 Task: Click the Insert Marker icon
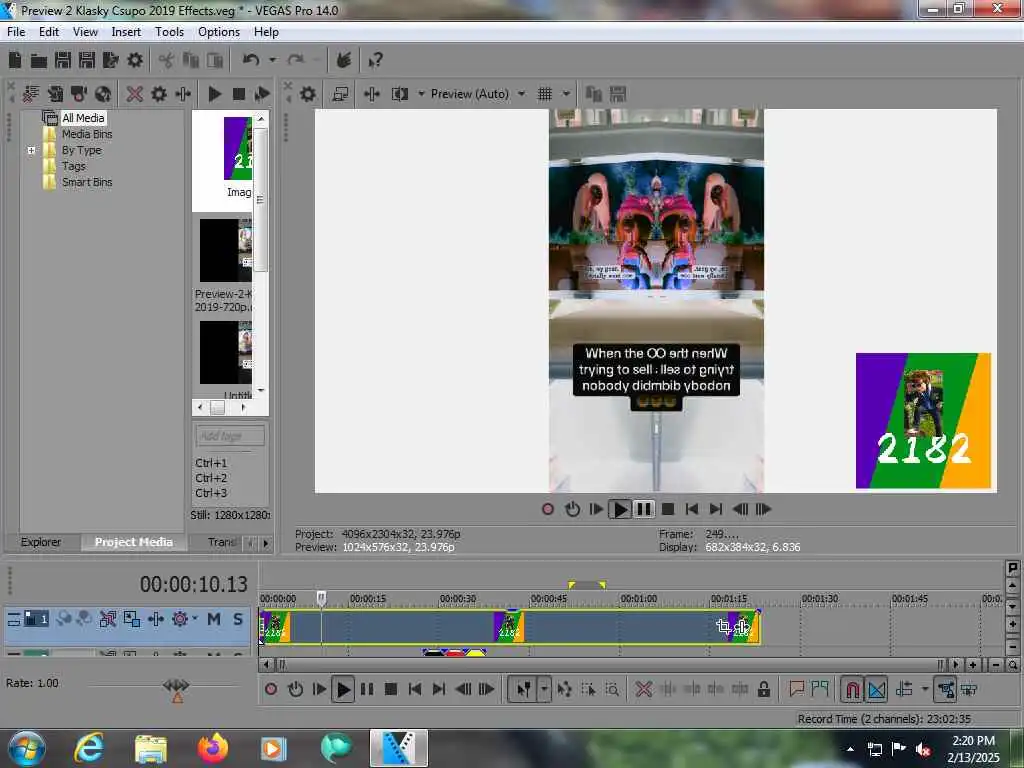coord(796,689)
